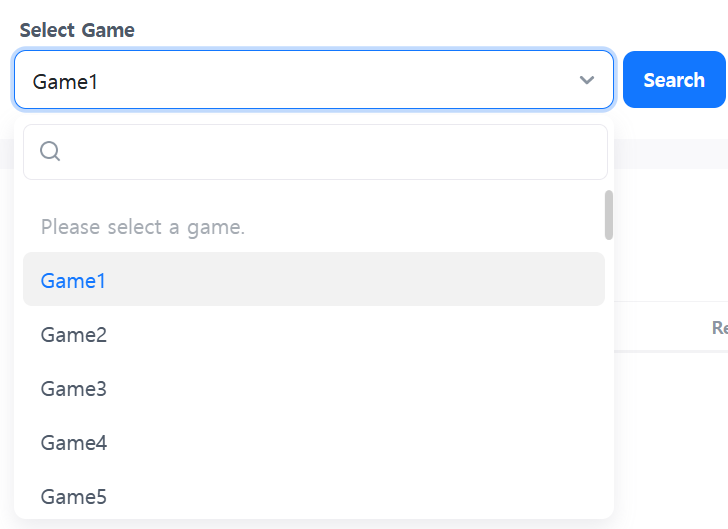Click the "Select Game" field label
This screenshot has width=728, height=529.
pos(77,30)
